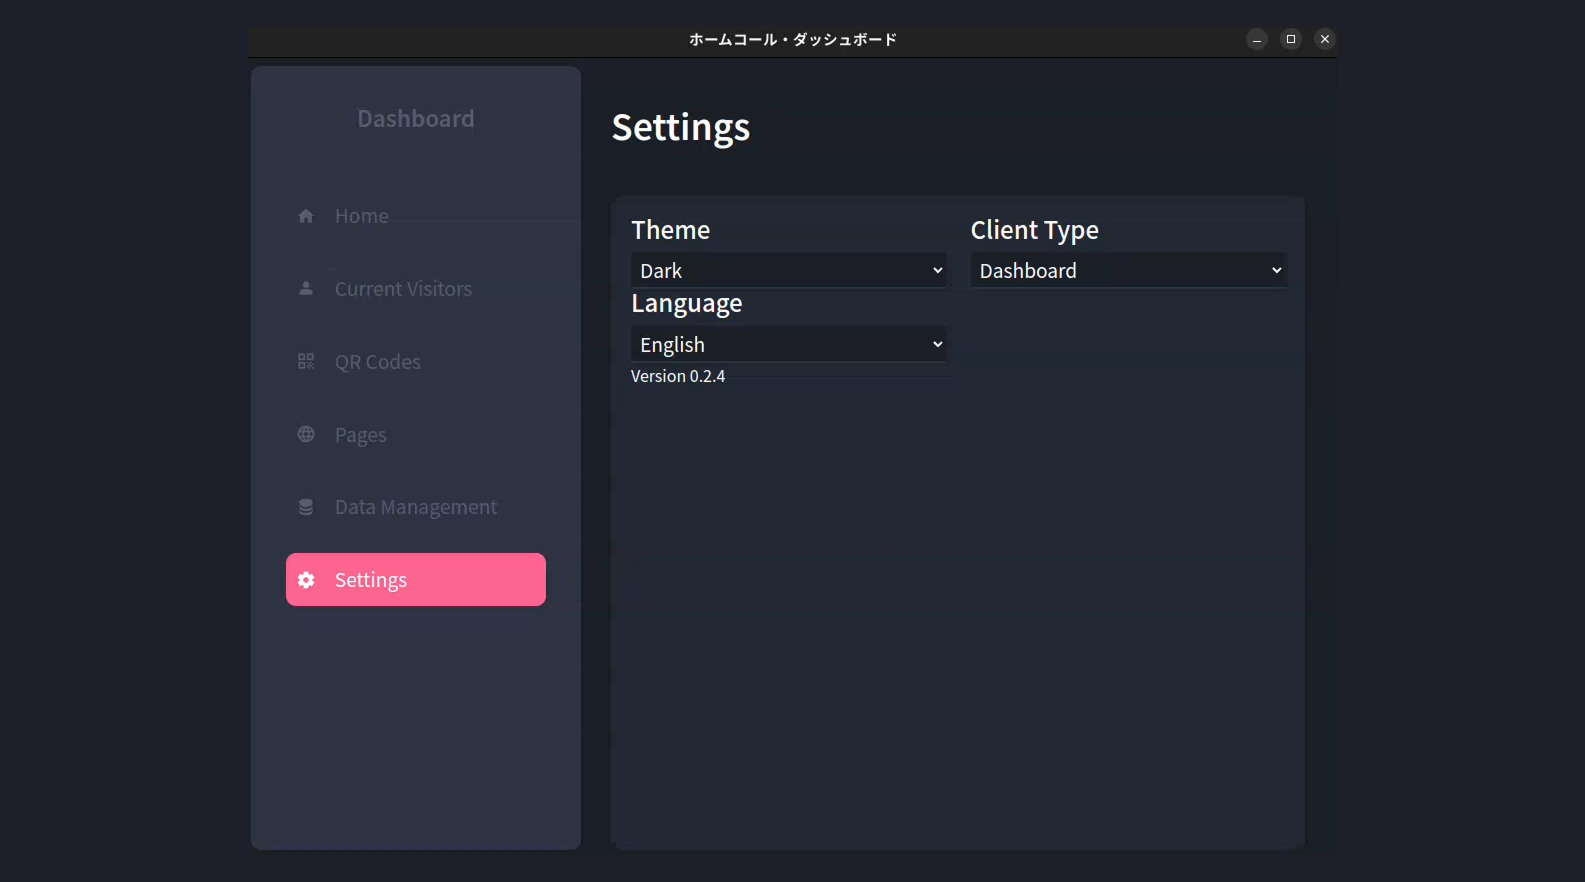Click the QR Codes grid icon
Screen dimensions: 1585x882
click(306, 362)
